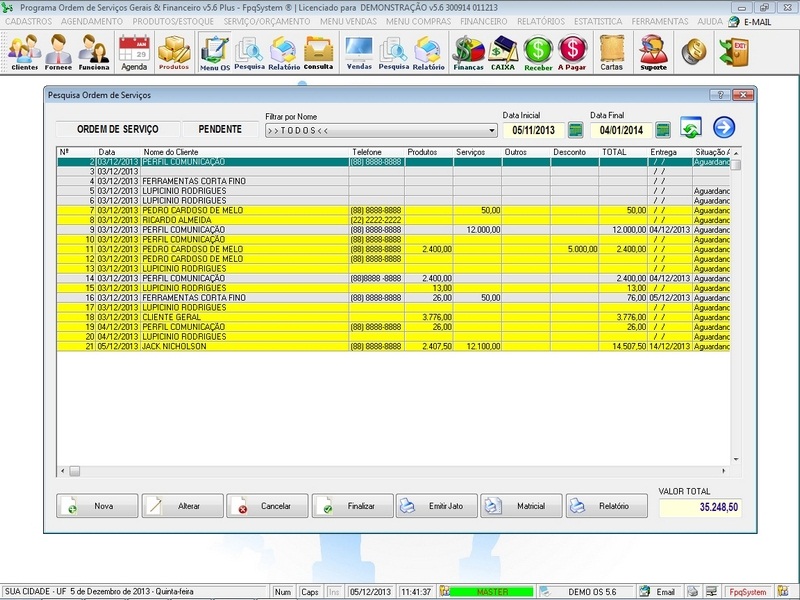The height and width of the screenshot is (600, 800).
Task: Click the green refresh search icon
Action: pyautogui.click(x=690, y=128)
